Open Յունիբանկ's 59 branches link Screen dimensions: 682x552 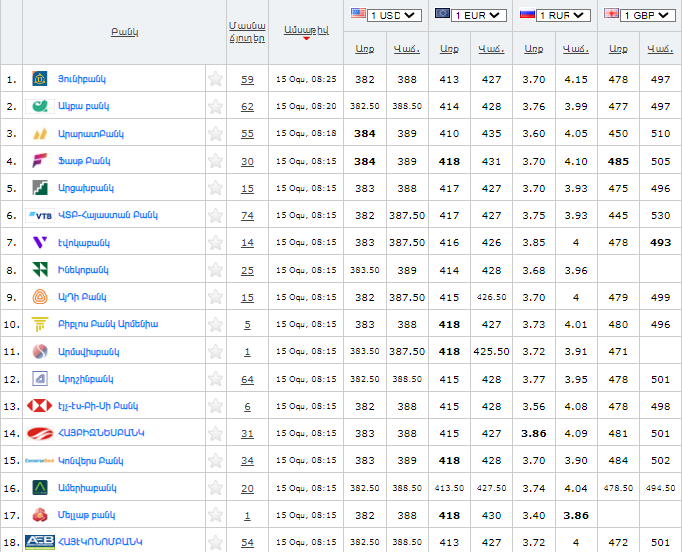pos(247,80)
